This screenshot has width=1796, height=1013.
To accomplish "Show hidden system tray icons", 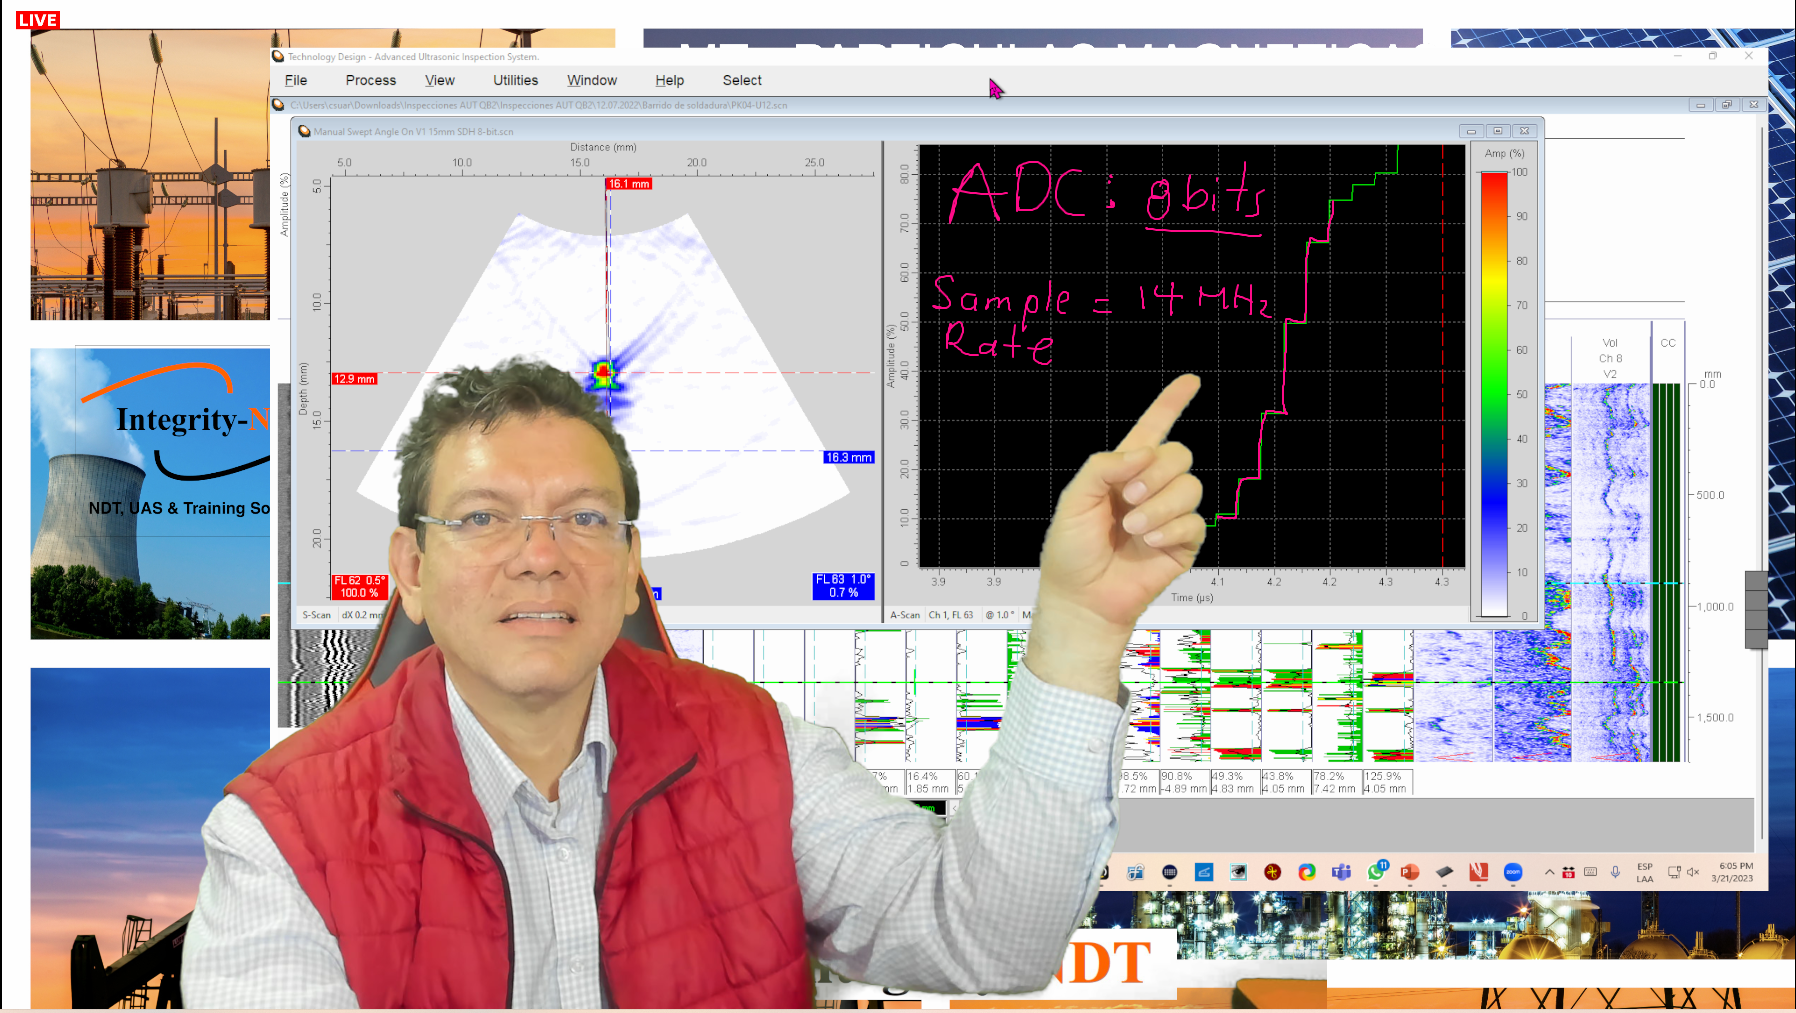I will 1549,872.
